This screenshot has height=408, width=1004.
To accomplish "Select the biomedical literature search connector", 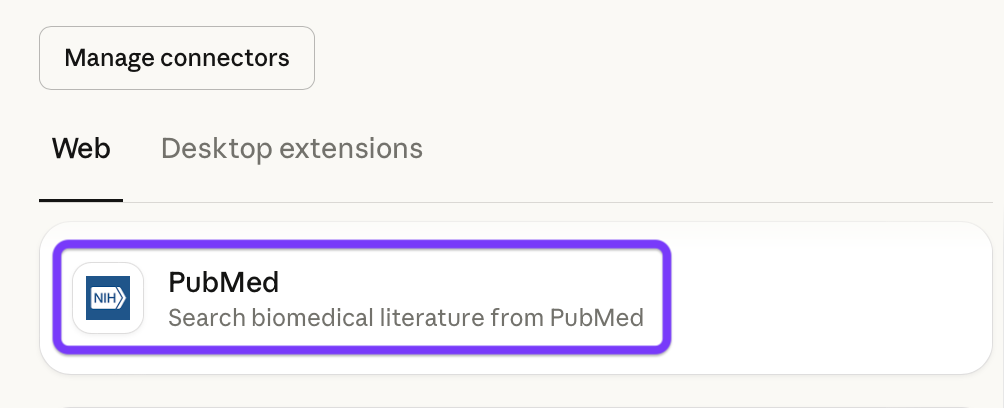I will [x=365, y=298].
